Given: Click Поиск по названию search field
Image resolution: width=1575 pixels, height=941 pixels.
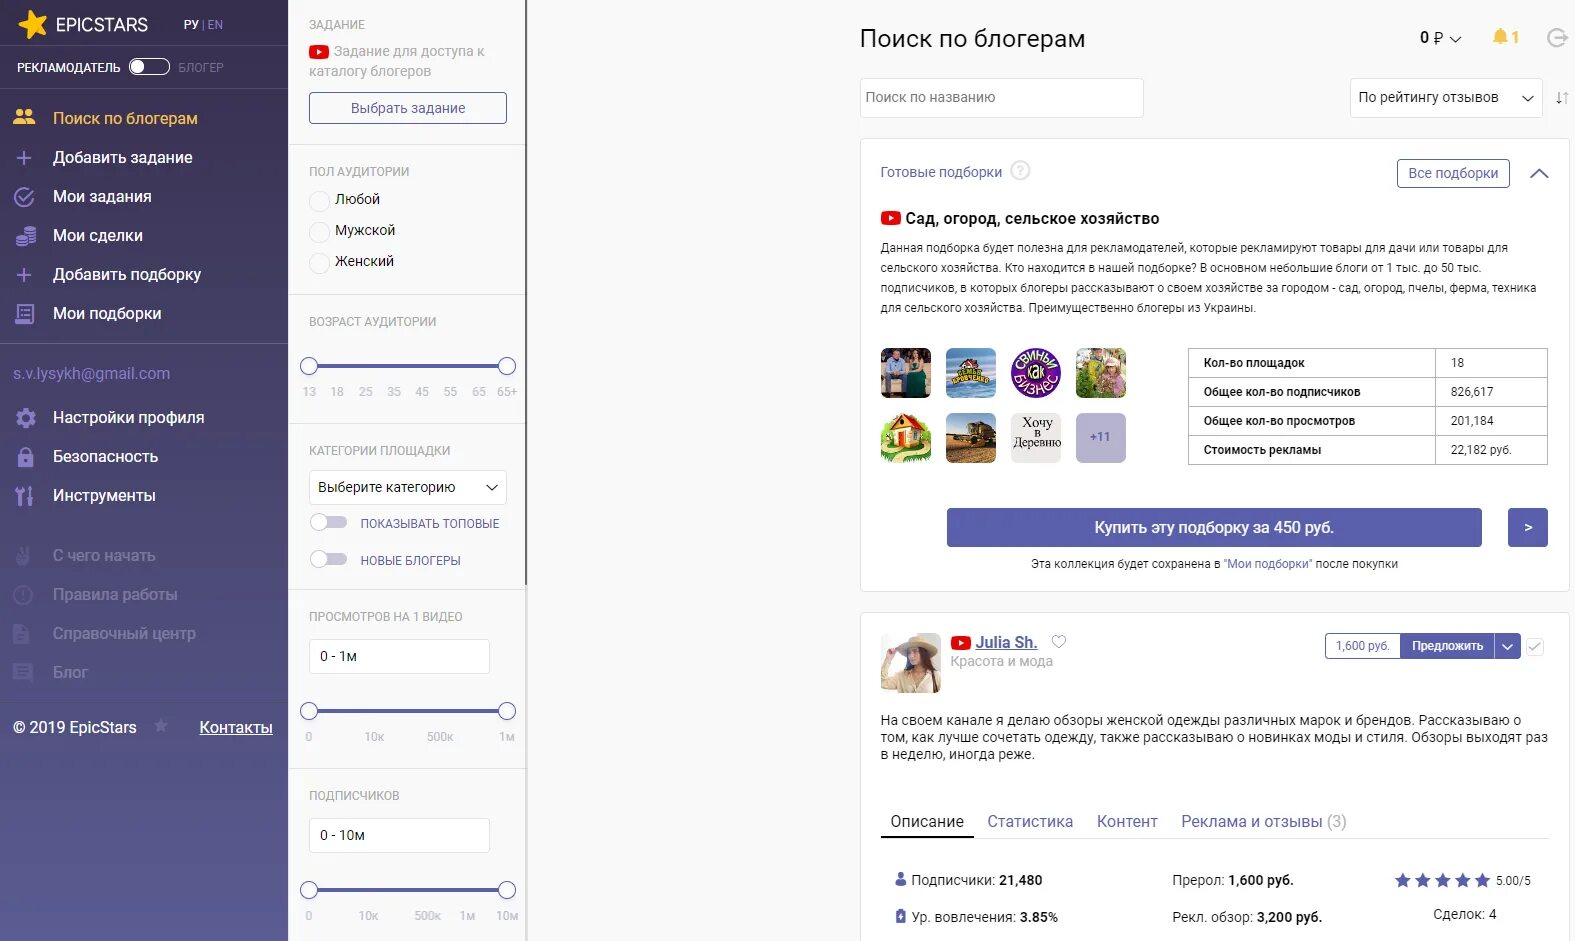Looking at the screenshot, I should coord(1002,98).
